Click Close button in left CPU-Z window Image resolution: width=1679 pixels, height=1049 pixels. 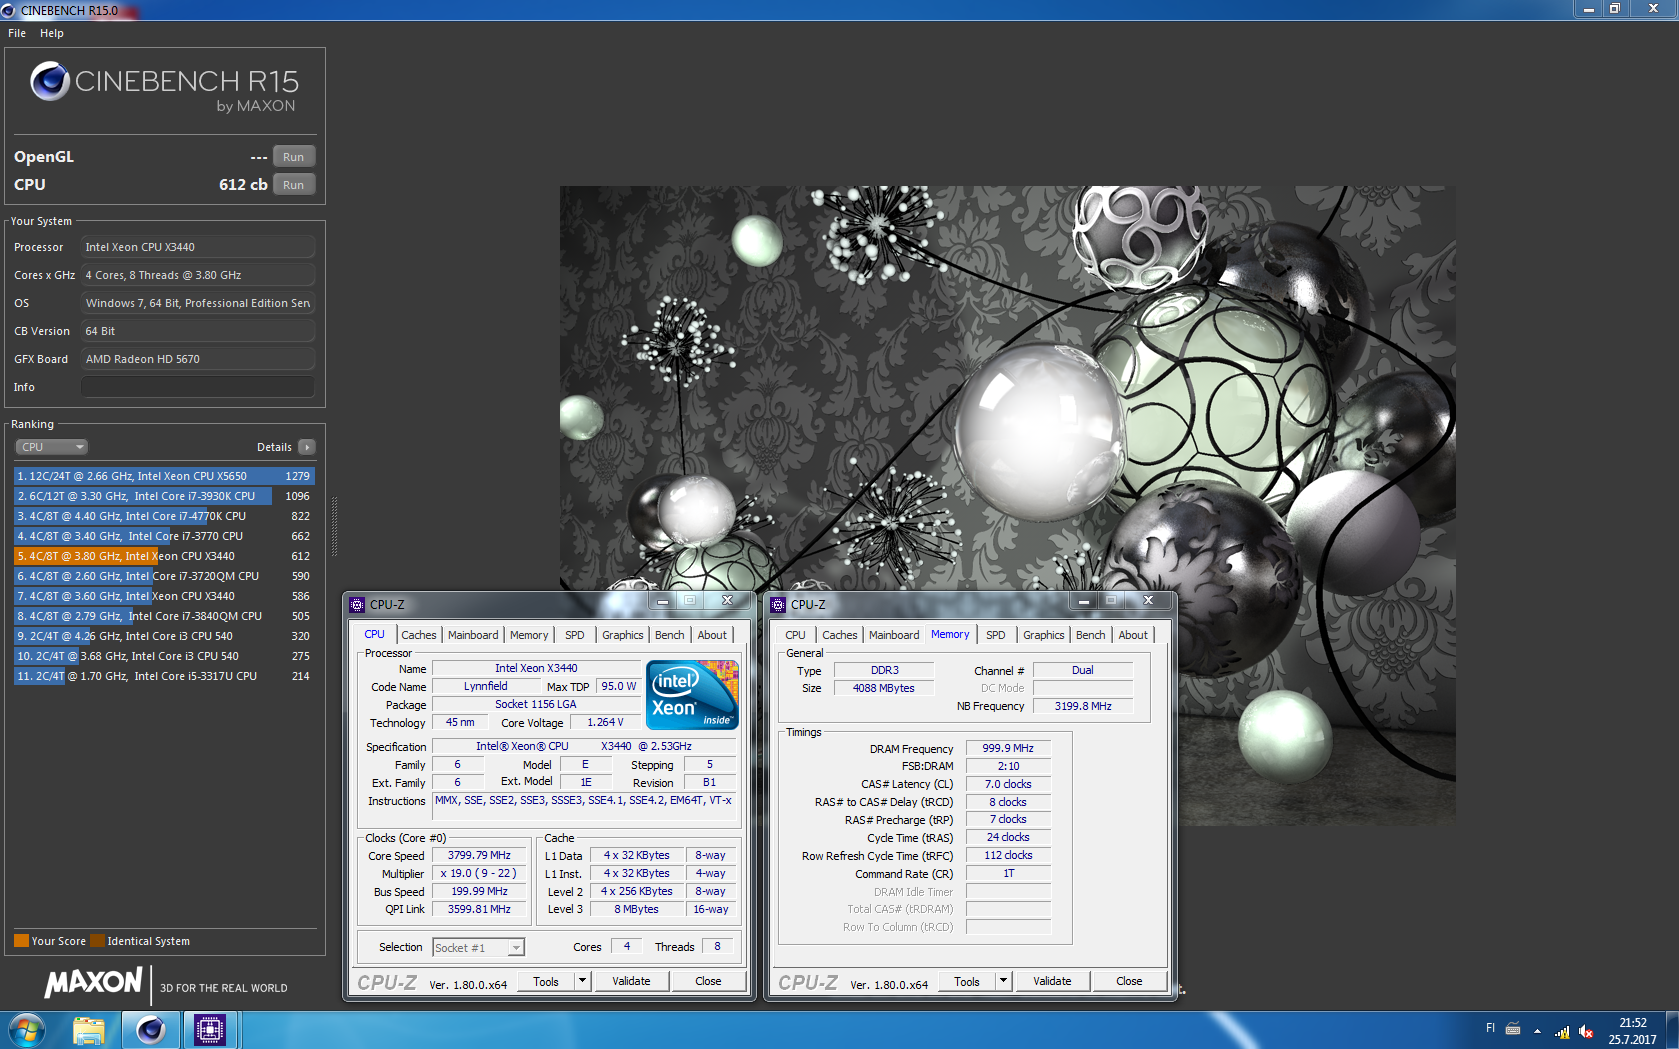click(x=708, y=982)
